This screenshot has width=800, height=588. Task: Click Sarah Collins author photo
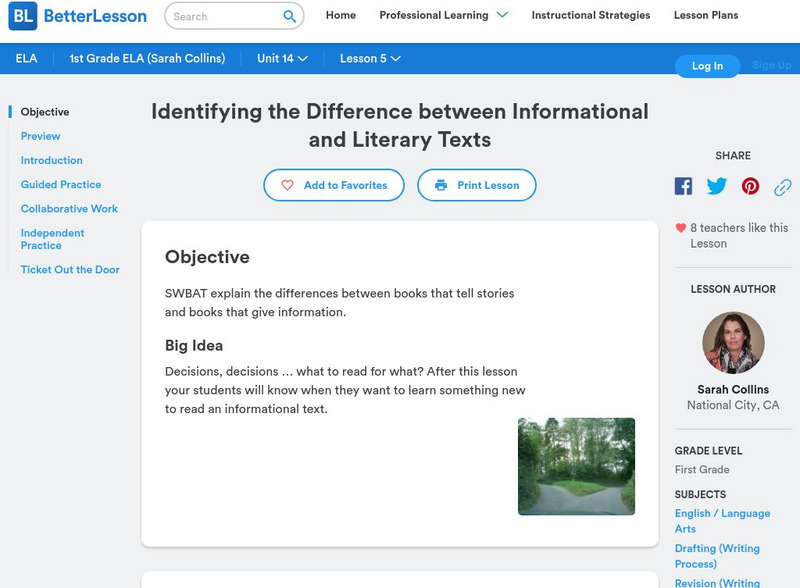(733, 343)
